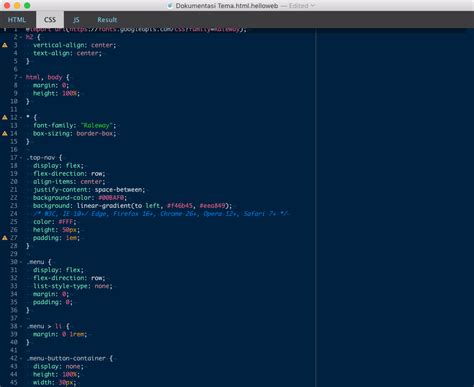The width and height of the screenshot is (474, 387).
Task: Click the color: #FFF declaration
Action: tap(55, 222)
